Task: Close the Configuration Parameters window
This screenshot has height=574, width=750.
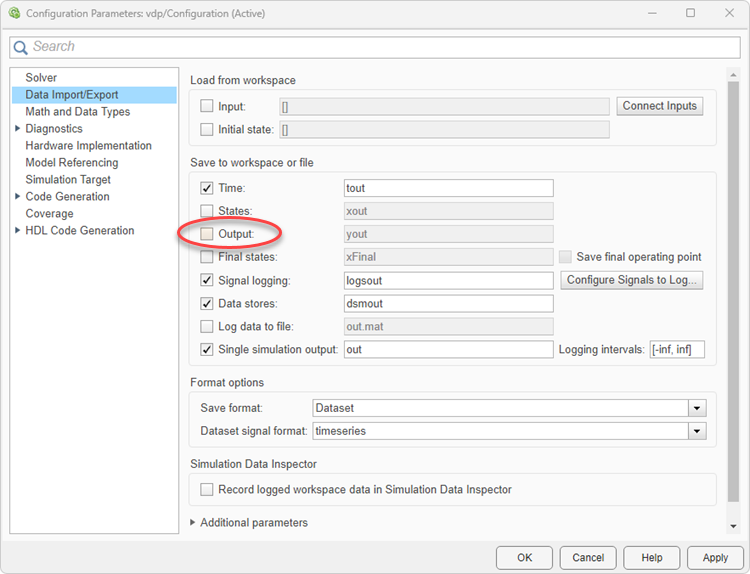Action: click(x=729, y=13)
